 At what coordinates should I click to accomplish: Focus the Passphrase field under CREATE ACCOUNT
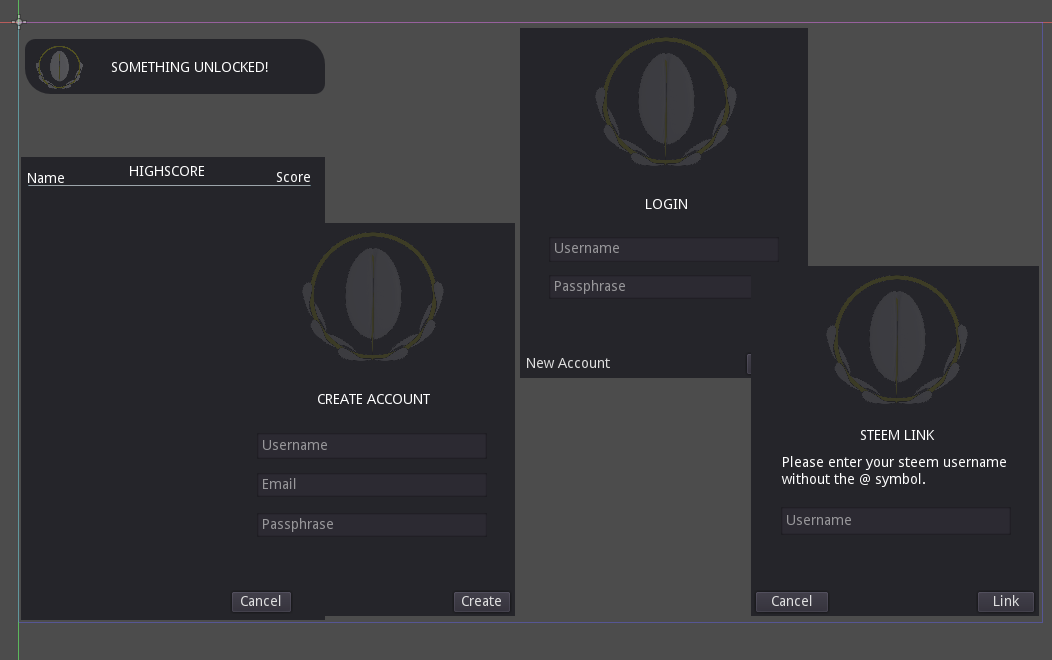(x=372, y=525)
